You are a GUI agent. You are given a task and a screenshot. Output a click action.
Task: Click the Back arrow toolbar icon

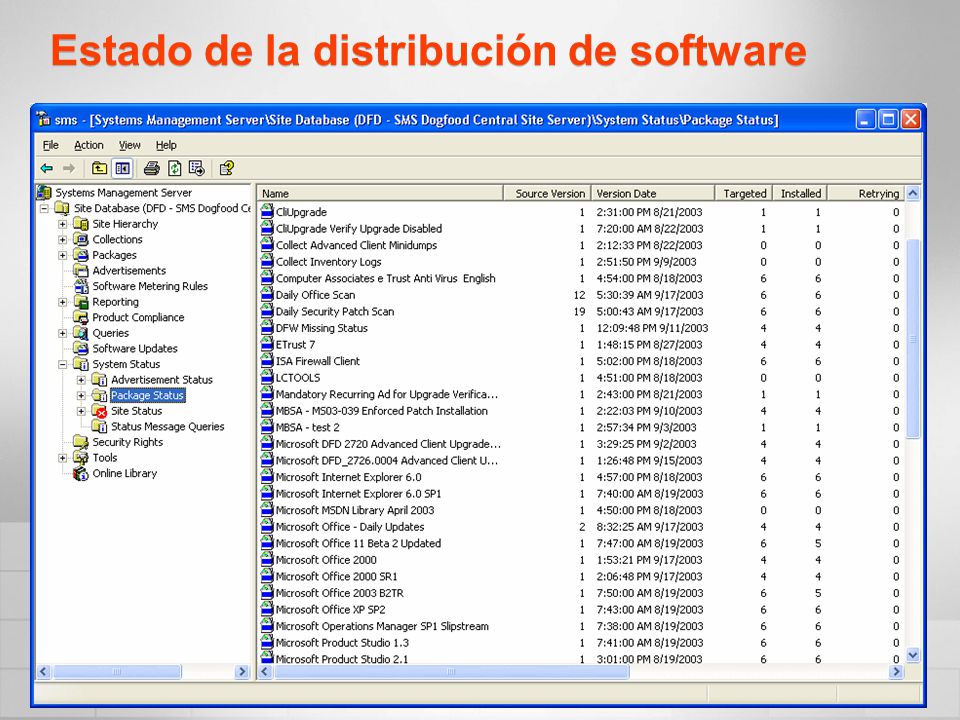(47, 168)
